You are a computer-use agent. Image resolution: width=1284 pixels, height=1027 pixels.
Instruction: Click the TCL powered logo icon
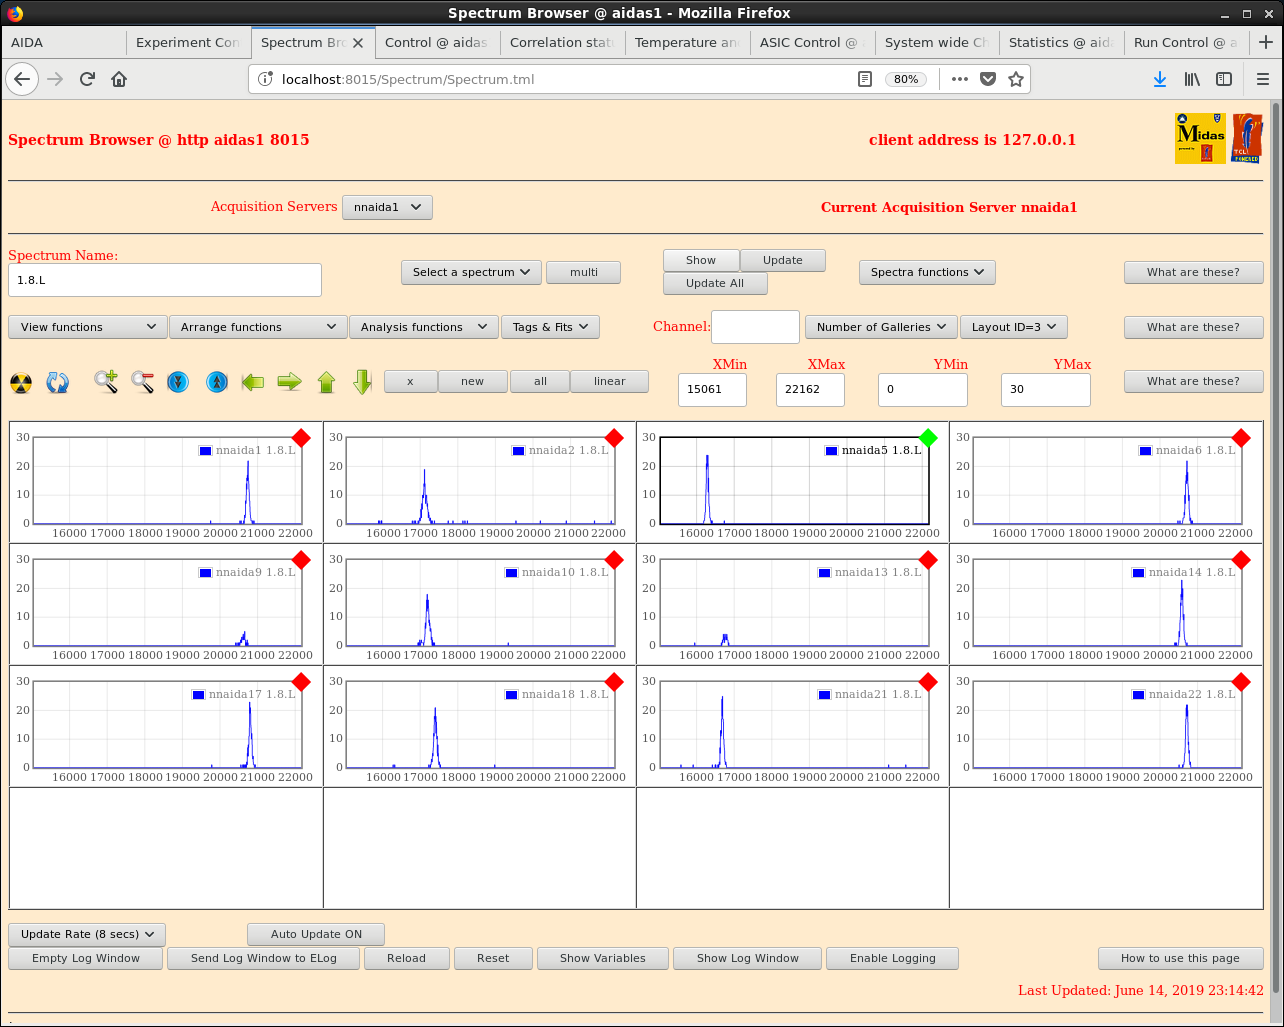(1247, 138)
